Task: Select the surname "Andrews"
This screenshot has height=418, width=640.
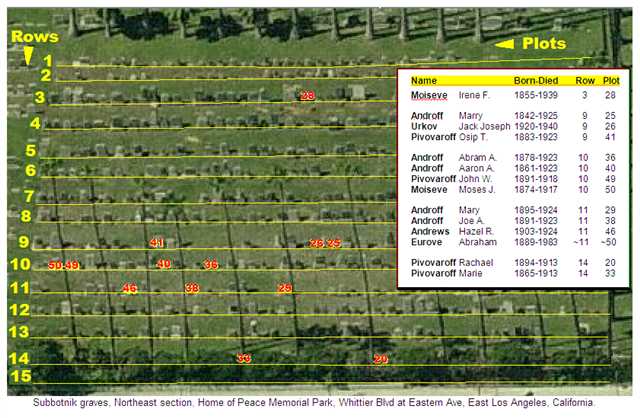Action: [430, 231]
